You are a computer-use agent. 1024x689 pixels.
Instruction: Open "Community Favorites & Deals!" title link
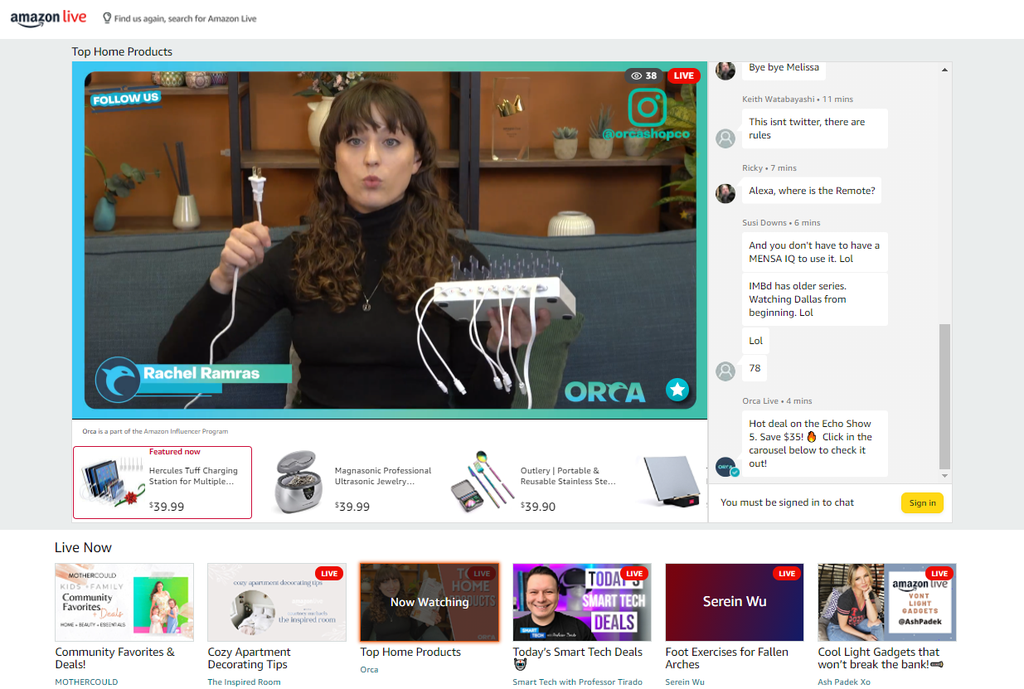click(115, 658)
